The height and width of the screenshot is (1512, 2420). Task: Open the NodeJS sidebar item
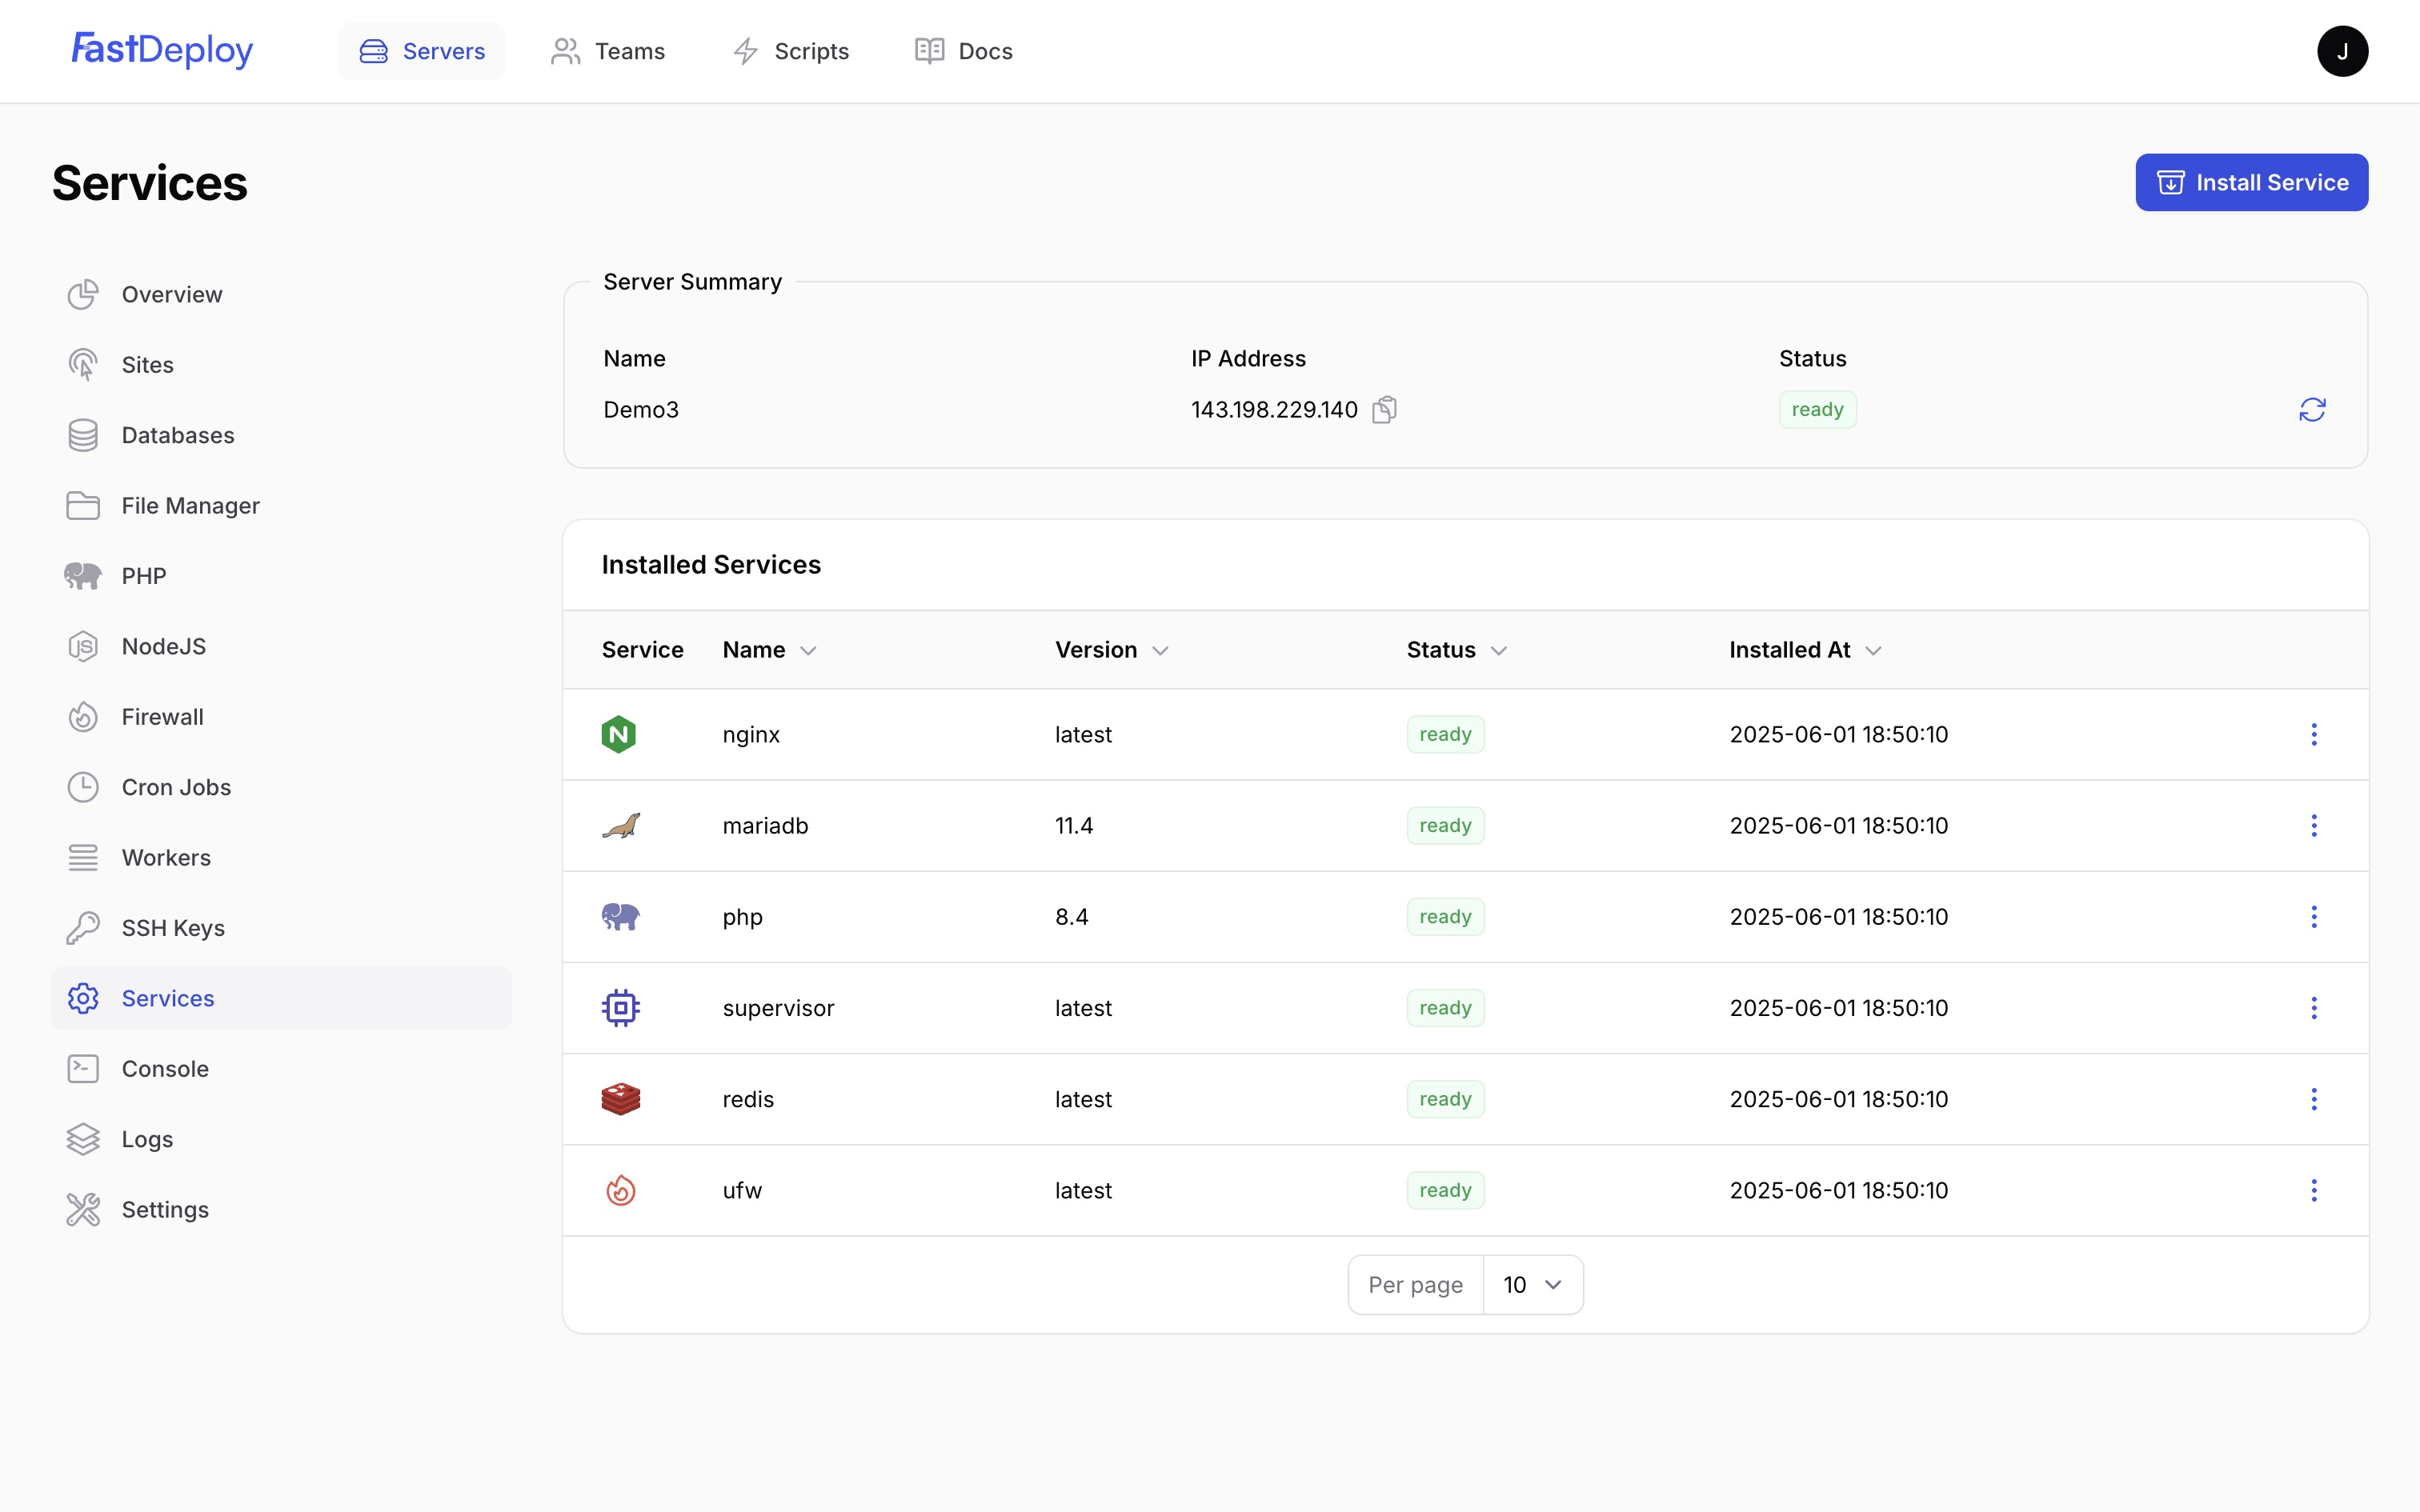tap(281, 646)
